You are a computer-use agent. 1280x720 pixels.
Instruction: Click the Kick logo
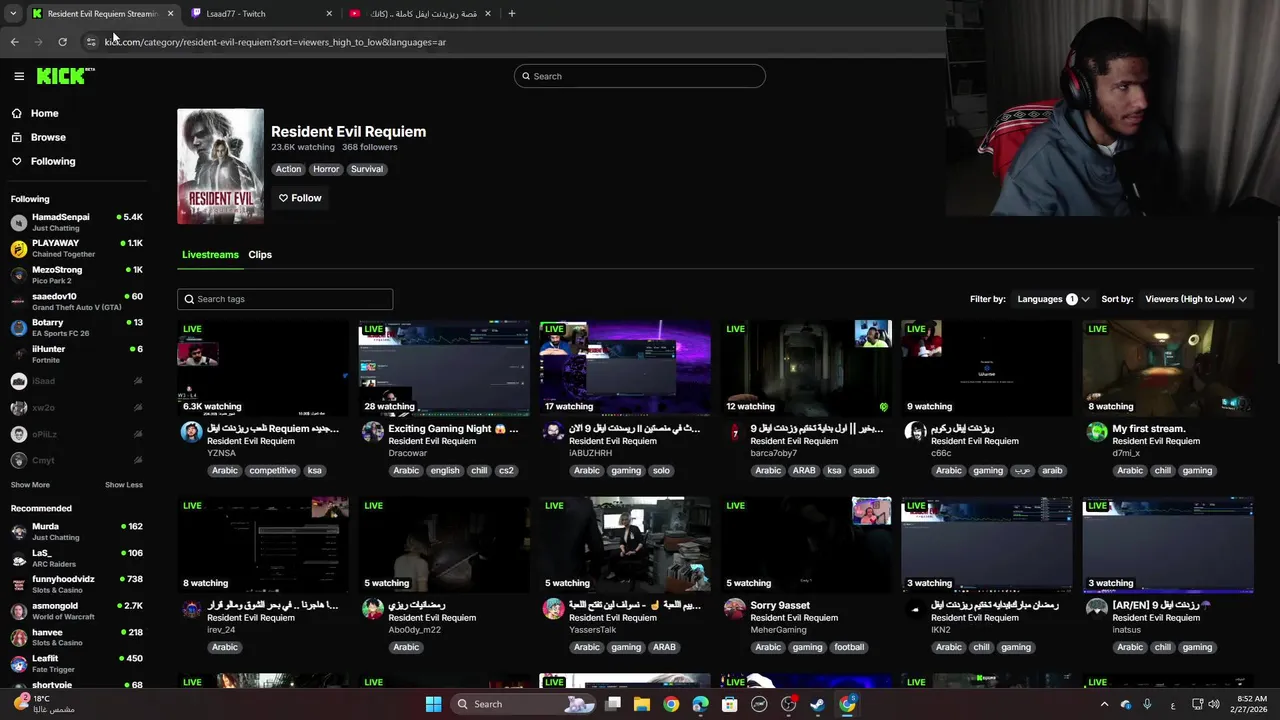coord(65,76)
